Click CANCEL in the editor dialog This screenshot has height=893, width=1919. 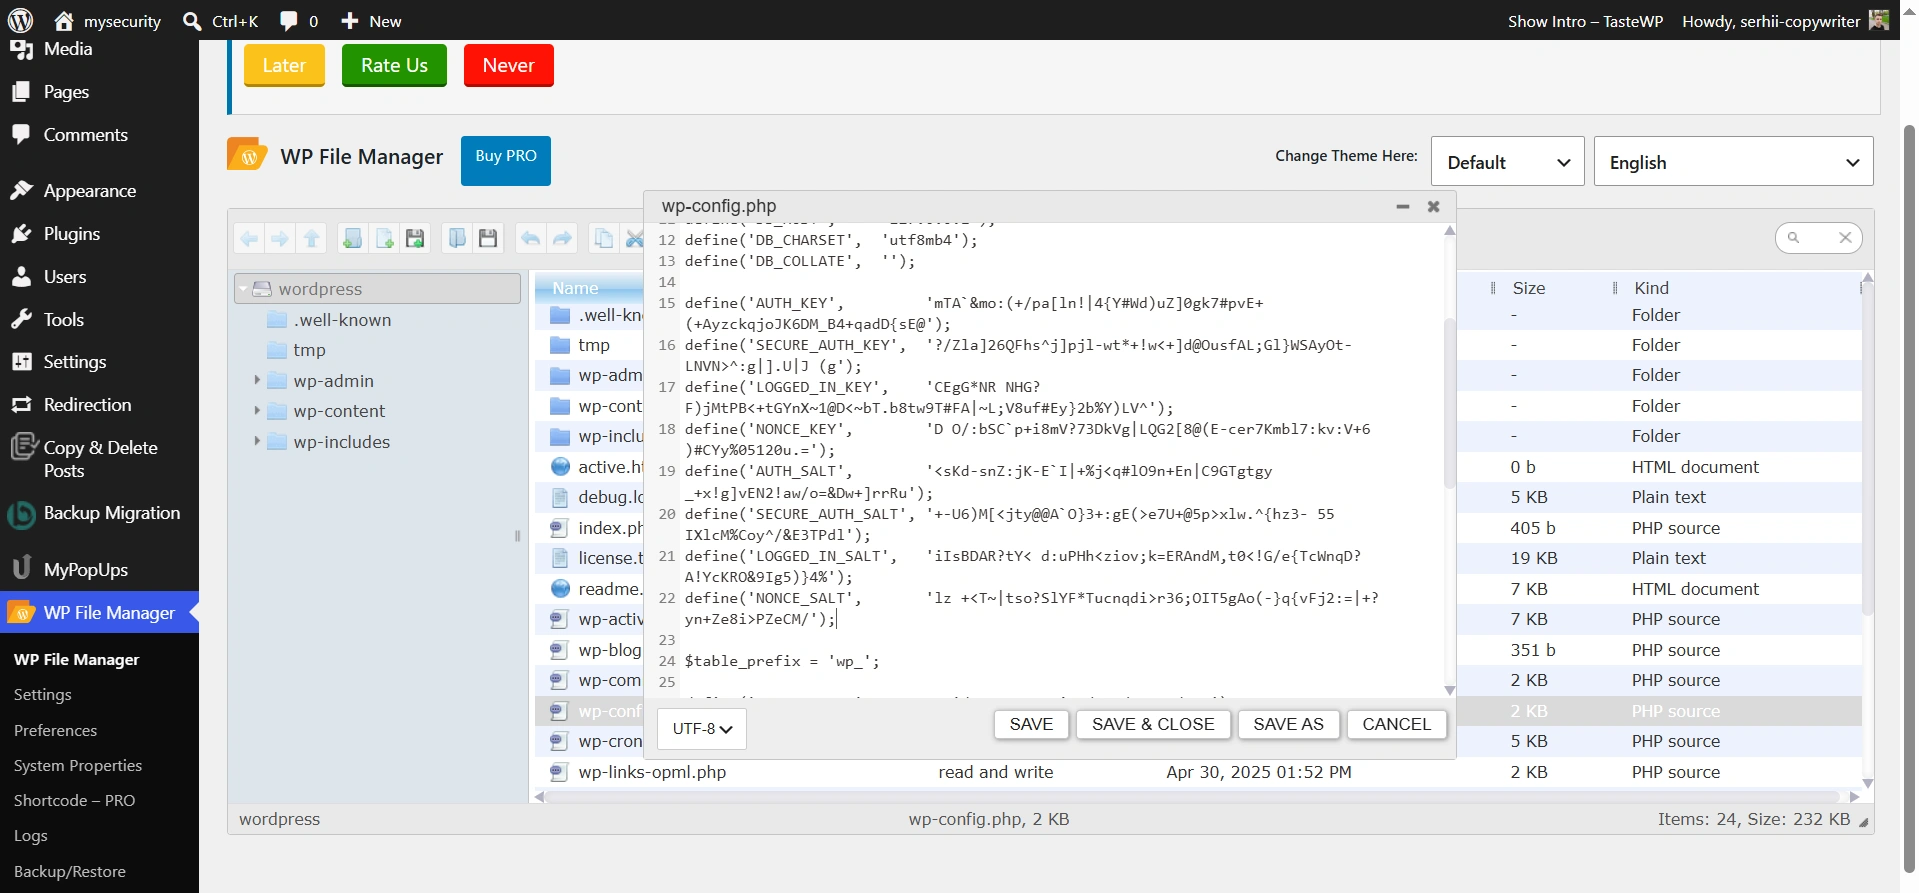(x=1396, y=724)
